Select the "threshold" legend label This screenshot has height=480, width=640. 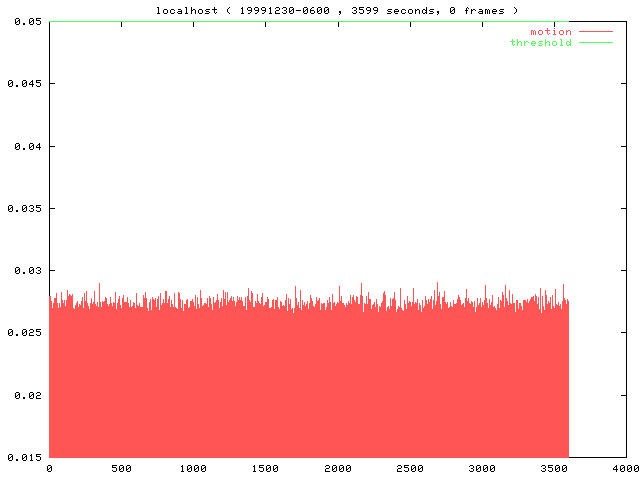coord(540,42)
